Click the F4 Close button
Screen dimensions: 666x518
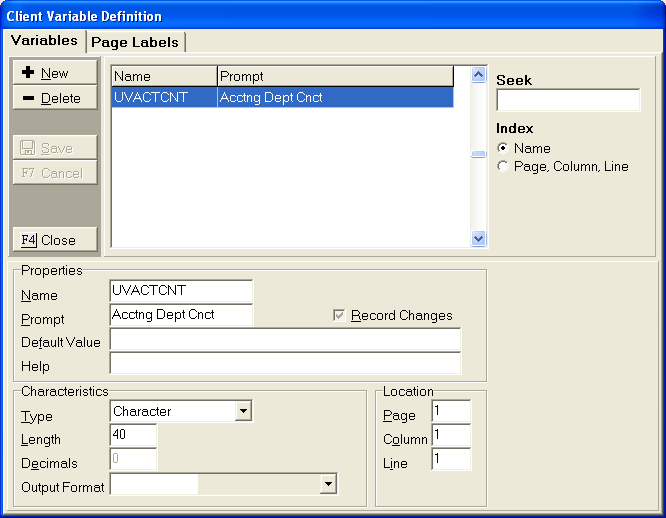(x=54, y=240)
